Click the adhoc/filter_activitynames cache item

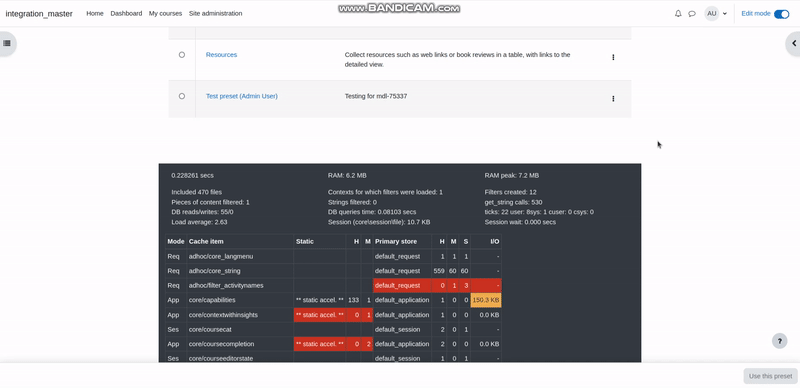coord(226,285)
